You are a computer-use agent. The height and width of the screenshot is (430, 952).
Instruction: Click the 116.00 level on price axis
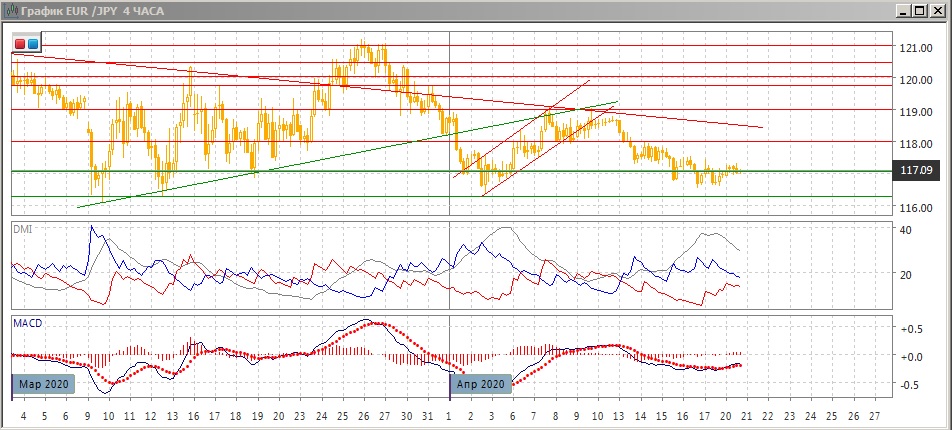[916, 208]
